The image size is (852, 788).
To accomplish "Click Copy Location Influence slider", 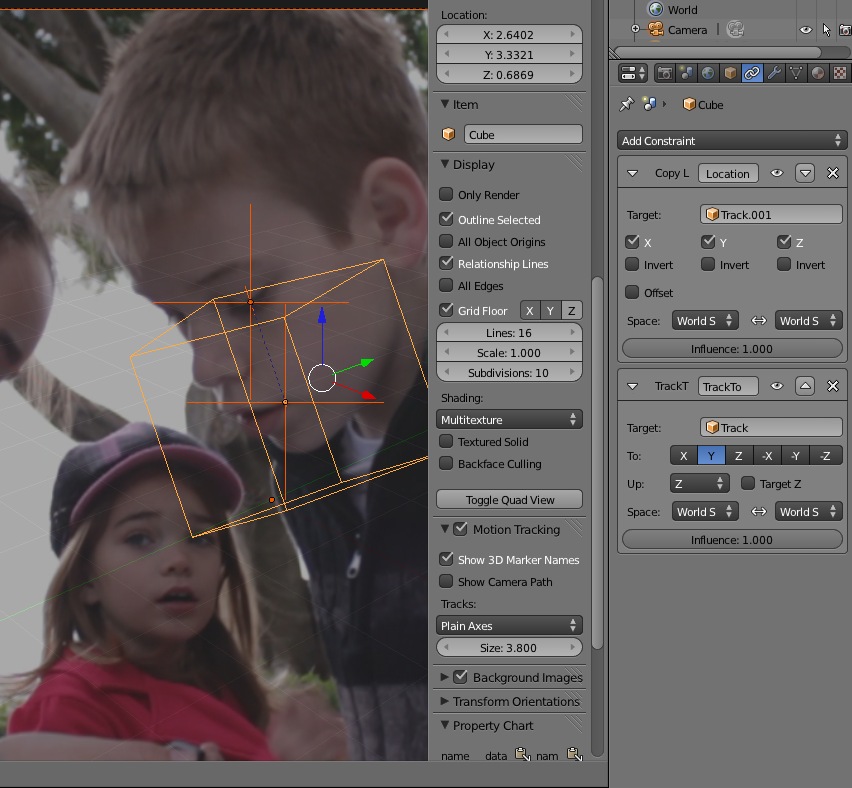I will 732,348.
